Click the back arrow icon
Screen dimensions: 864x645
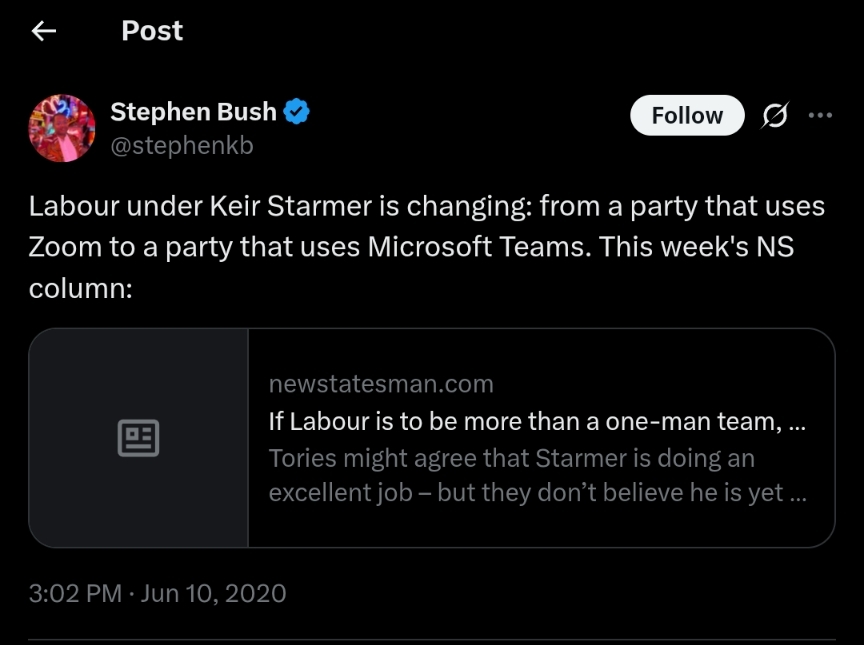tap(43, 31)
